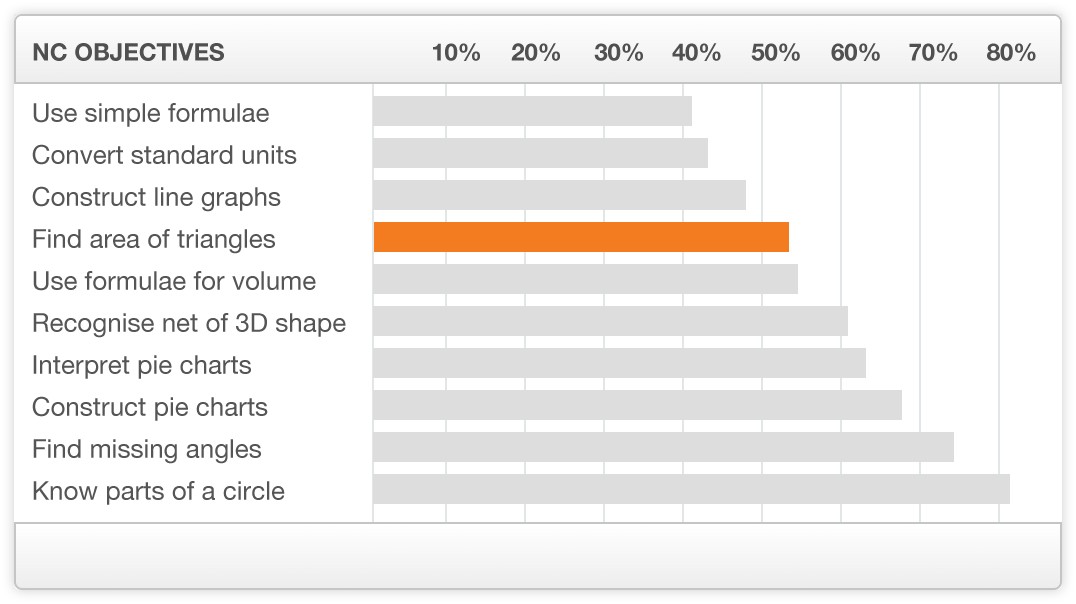Select the Know parts of a circle label

pos(159,491)
